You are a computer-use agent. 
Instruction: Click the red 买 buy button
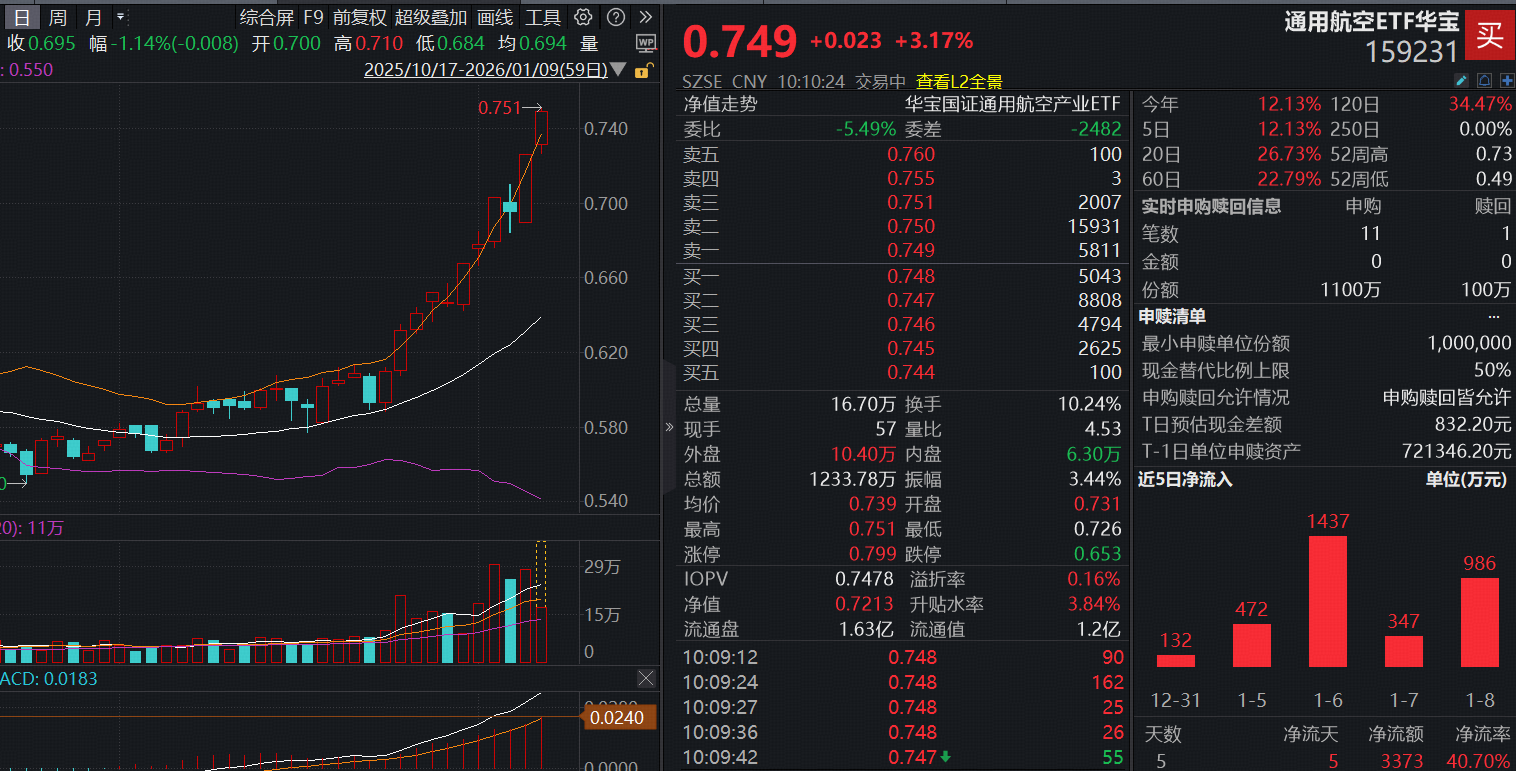pyautogui.click(x=1489, y=33)
